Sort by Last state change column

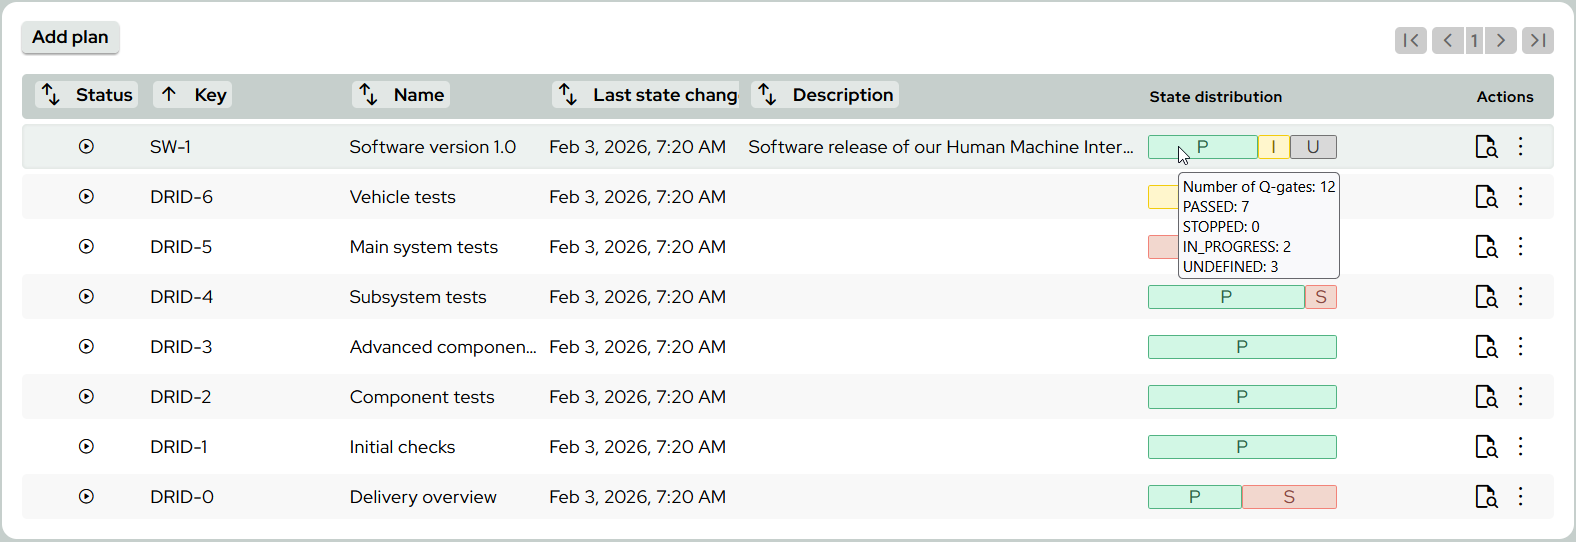point(646,95)
